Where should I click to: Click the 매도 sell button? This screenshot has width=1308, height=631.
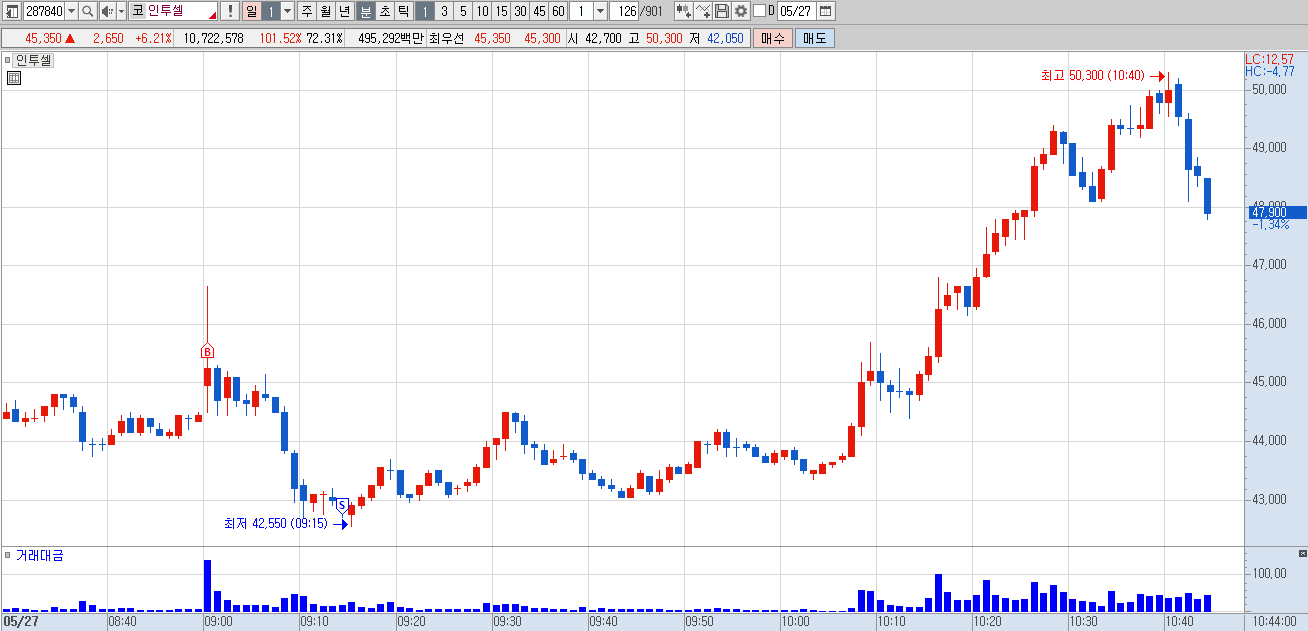pyautogui.click(x=815, y=38)
